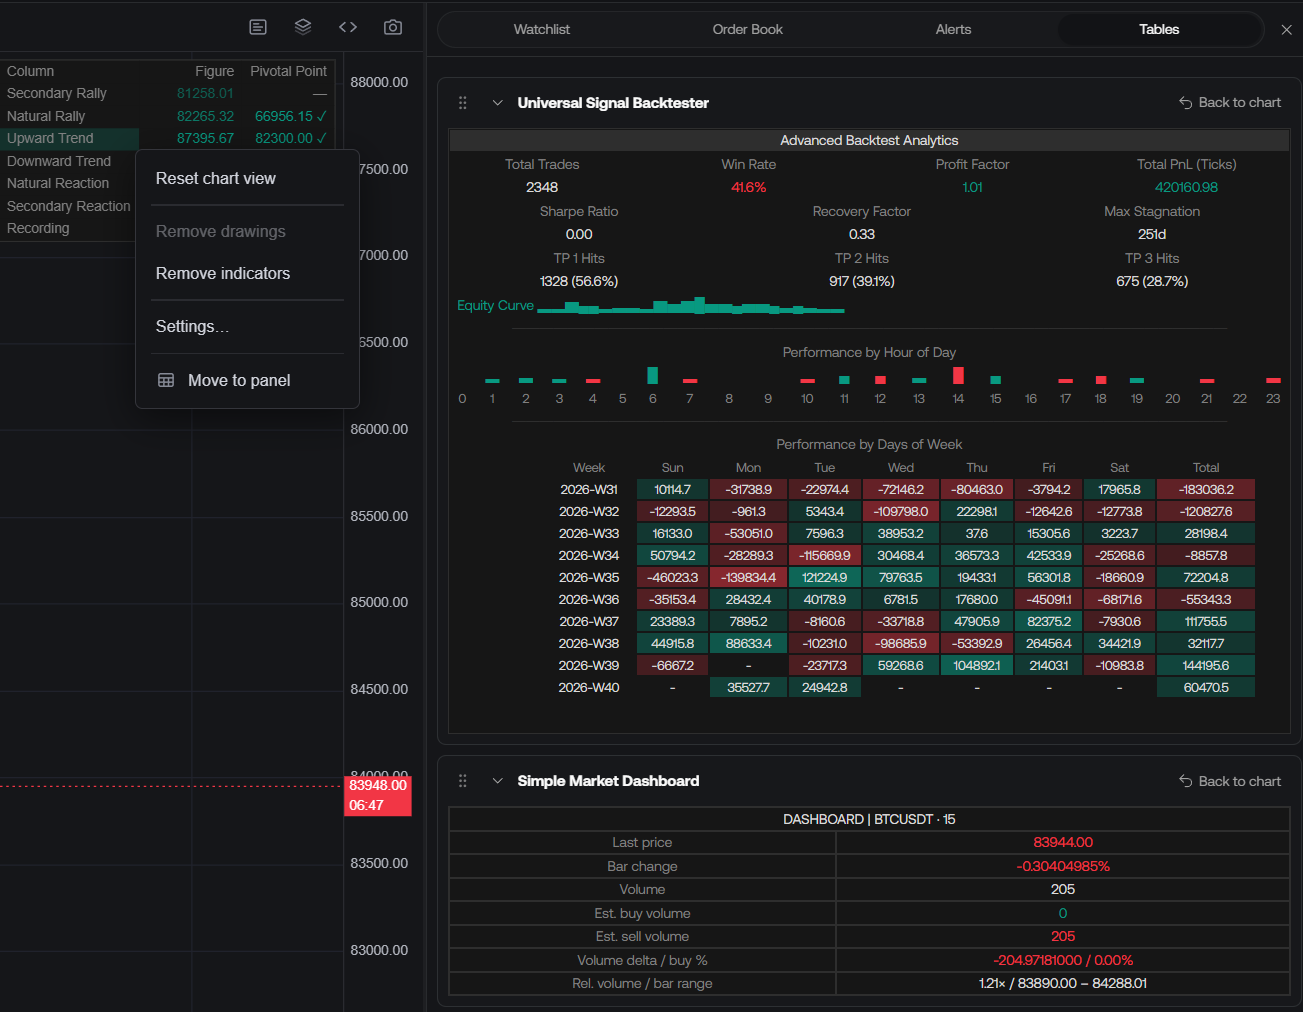Choose Remove indicators in the context menu
Screen dimensions: 1303x1012
click(247, 274)
